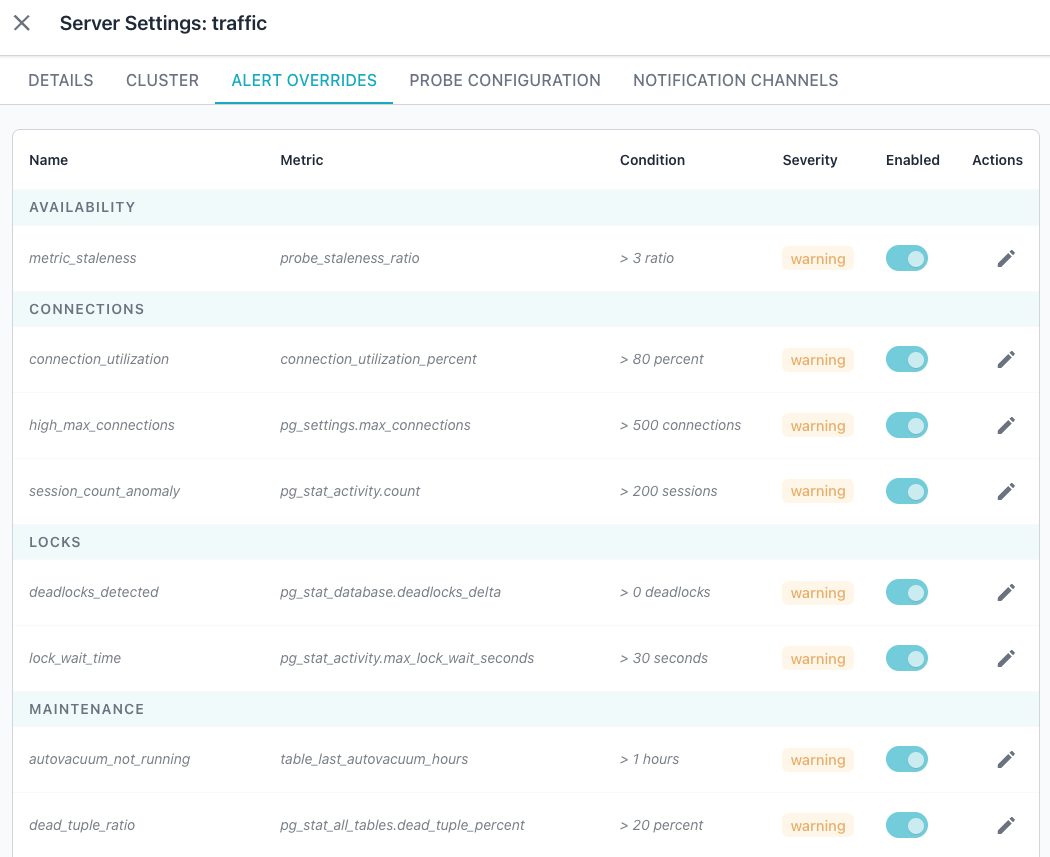
Task: Click the CONNECTIONS group heading
Action: pyautogui.click(x=86, y=309)
